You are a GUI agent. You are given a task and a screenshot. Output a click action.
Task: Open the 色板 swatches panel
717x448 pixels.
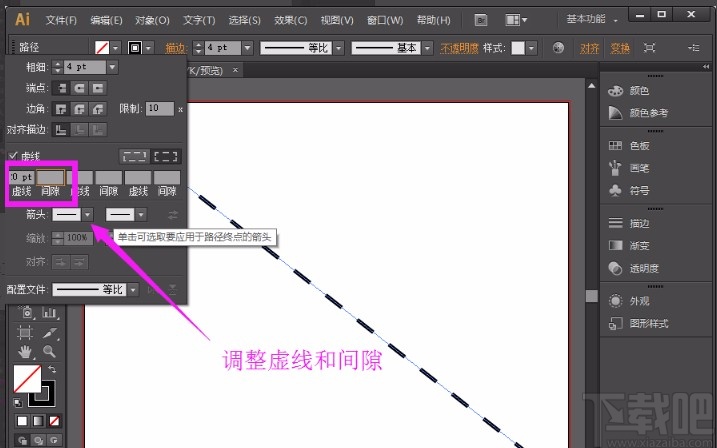(x=628, y=145)
